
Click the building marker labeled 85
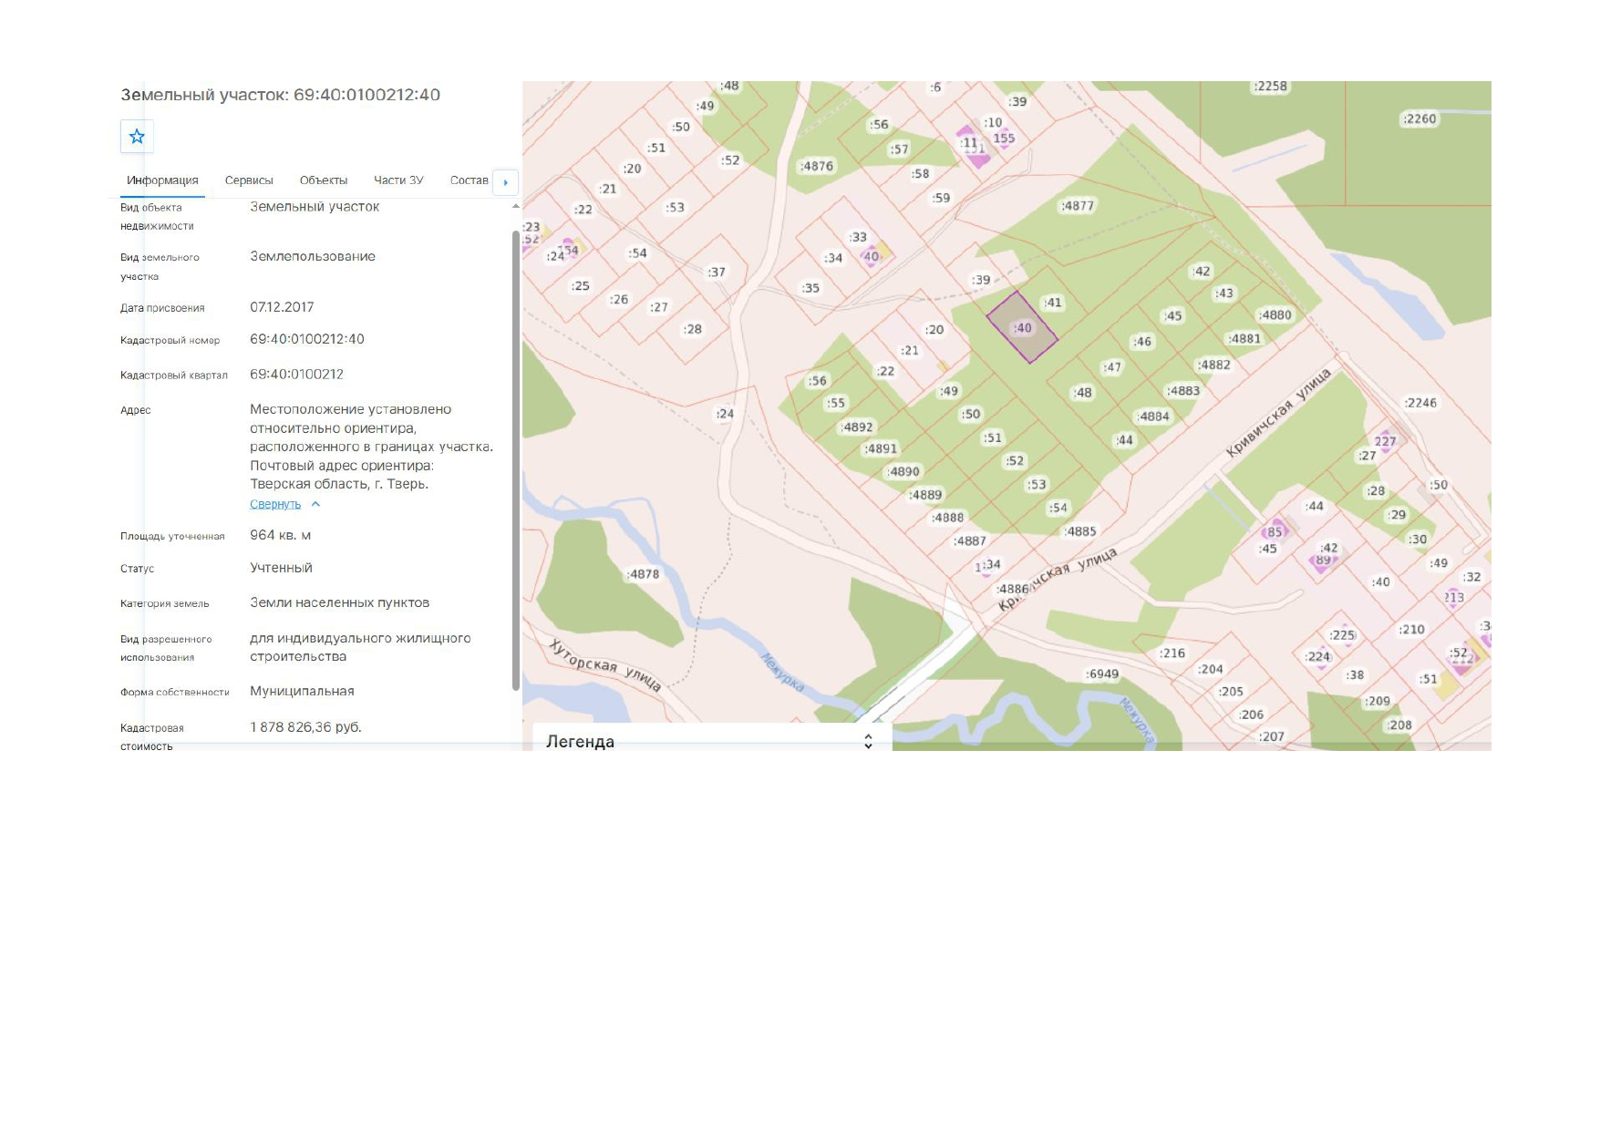pos(1274,532)
